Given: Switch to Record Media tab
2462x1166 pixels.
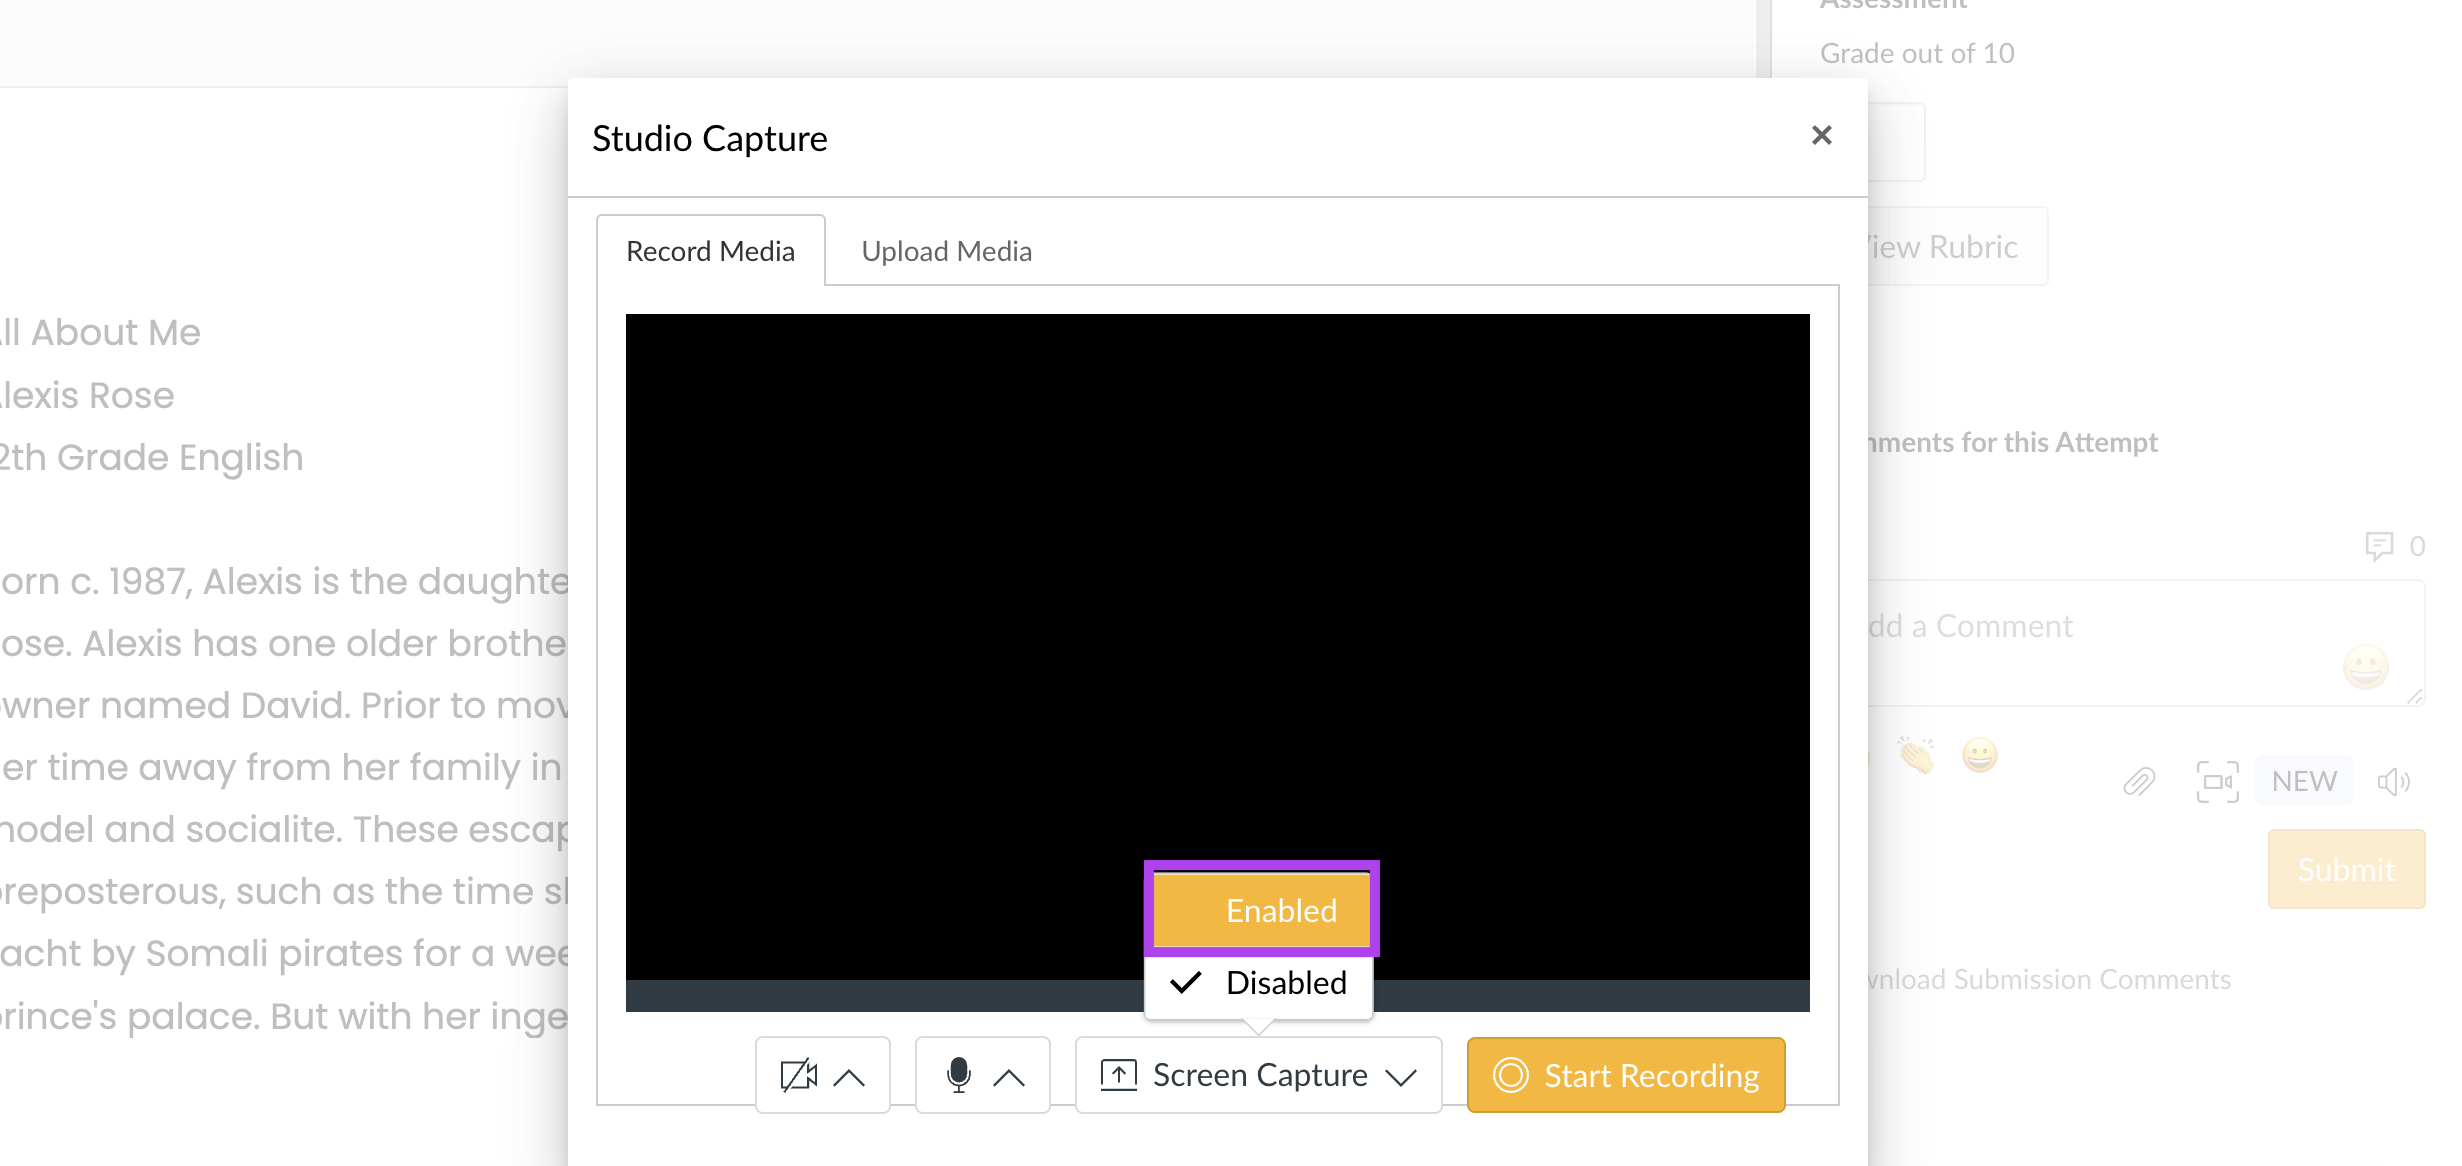Looking at the screenshot, I should tap(710, 250).
